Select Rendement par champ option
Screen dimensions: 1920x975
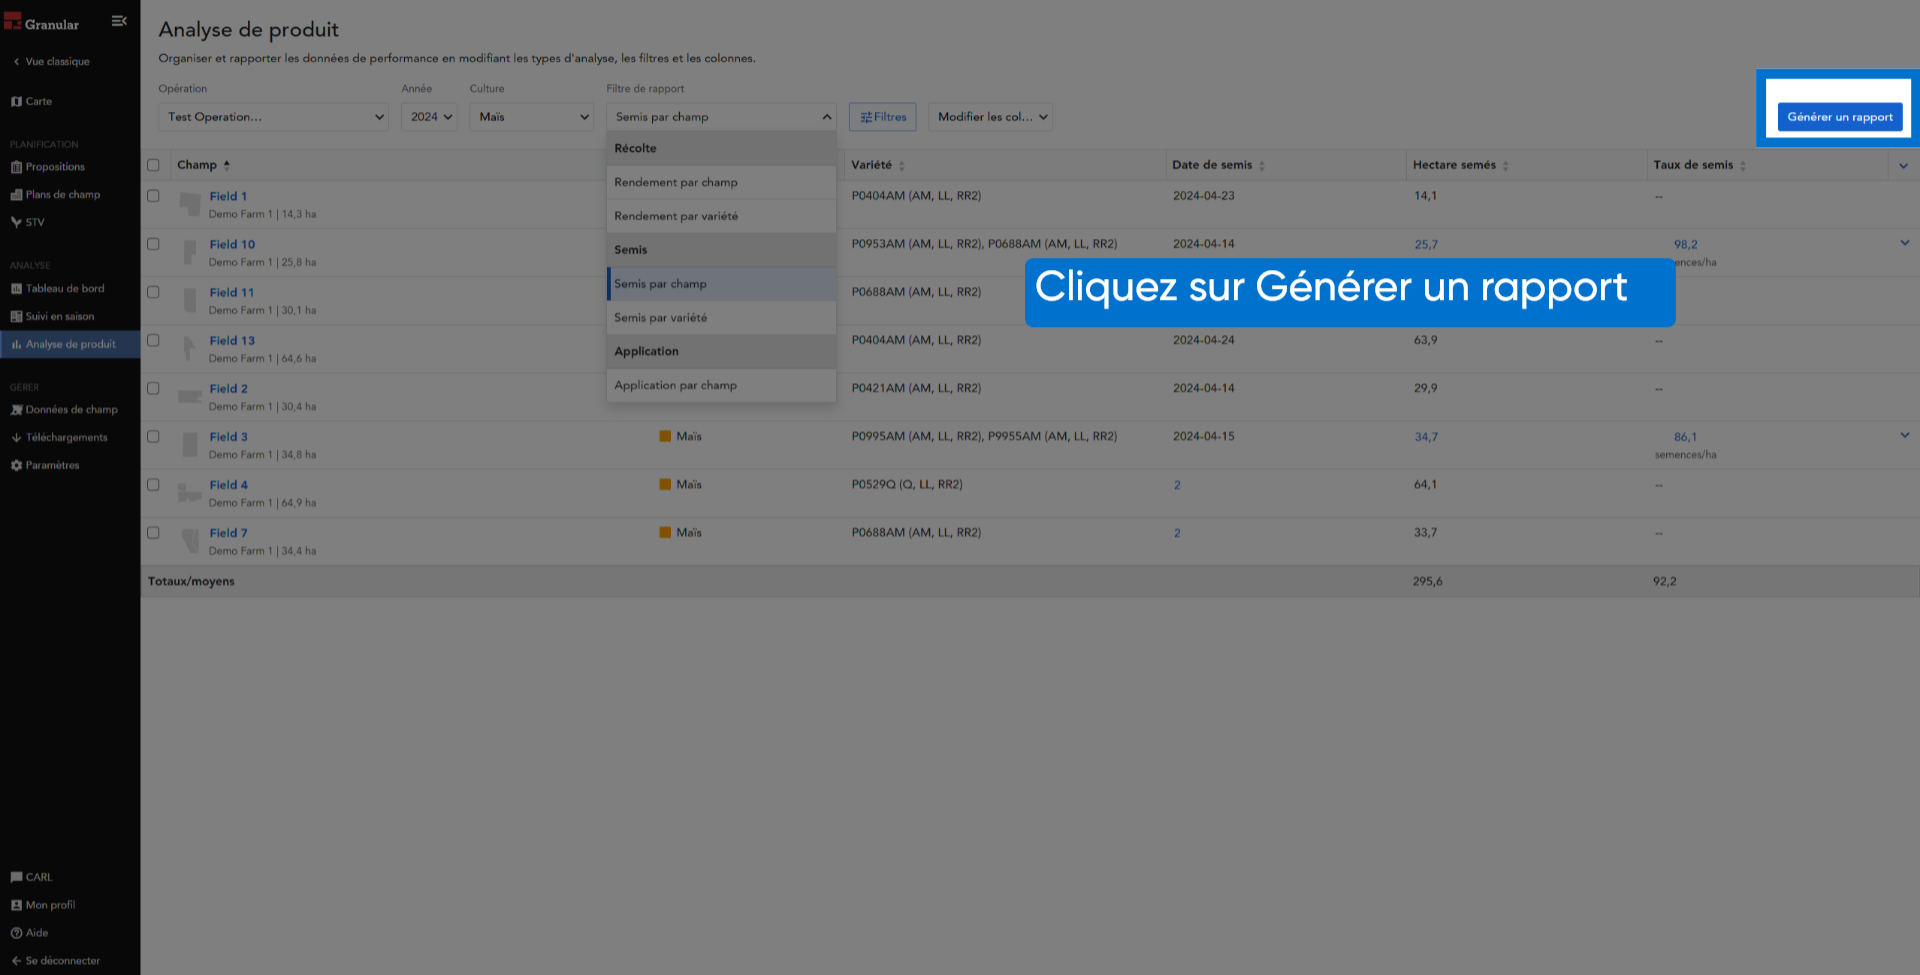coord(721,182)
